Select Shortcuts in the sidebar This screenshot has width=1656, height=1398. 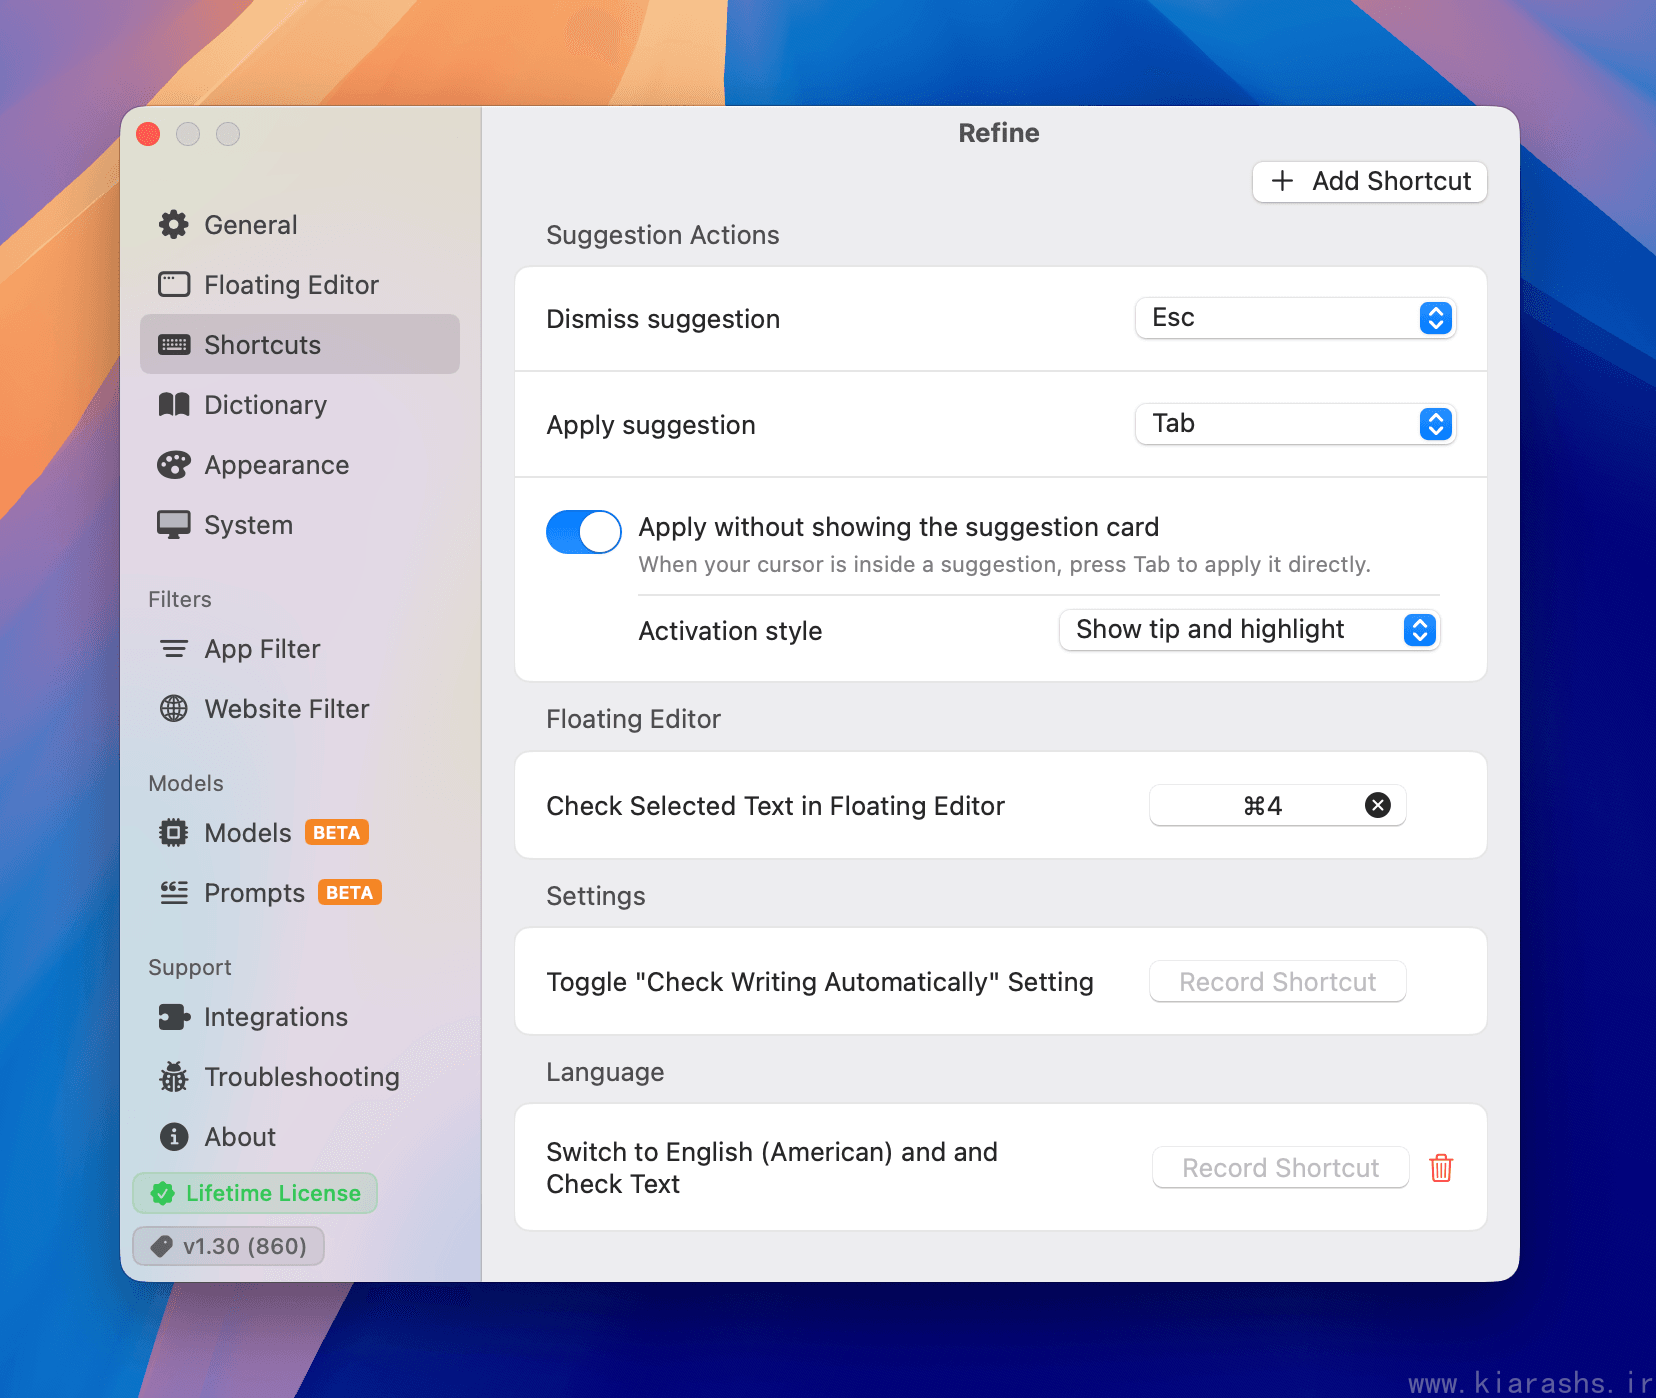click(x=300, y=345)
